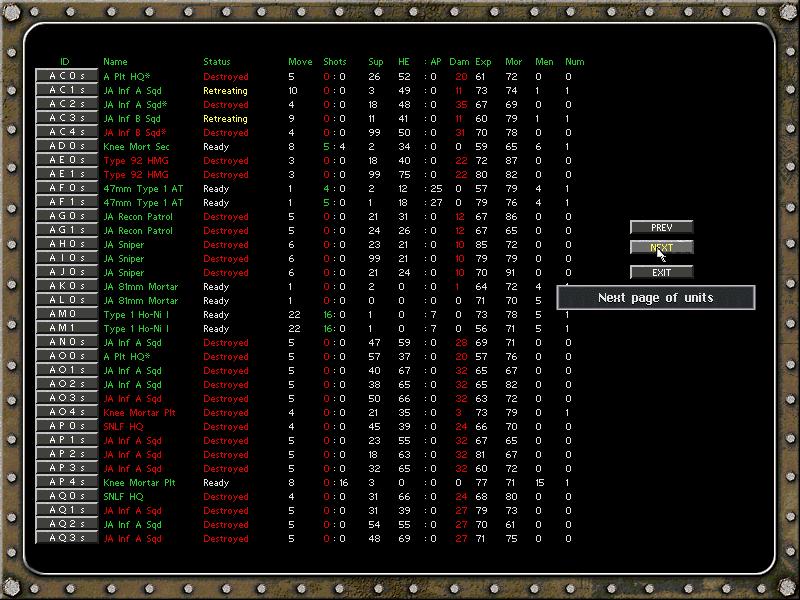Click the Shots column header
Viewport: 800px width, 600px height.
(335, 62)
